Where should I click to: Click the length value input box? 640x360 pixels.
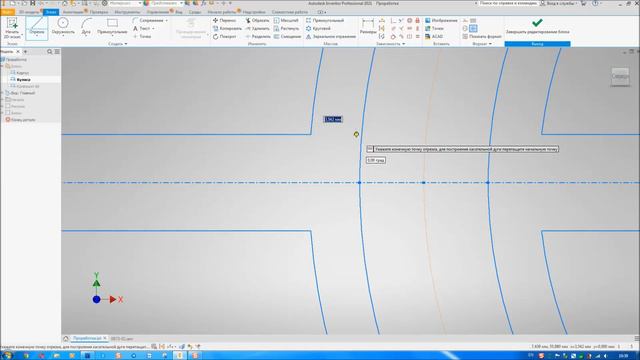(x=333, y=119)
